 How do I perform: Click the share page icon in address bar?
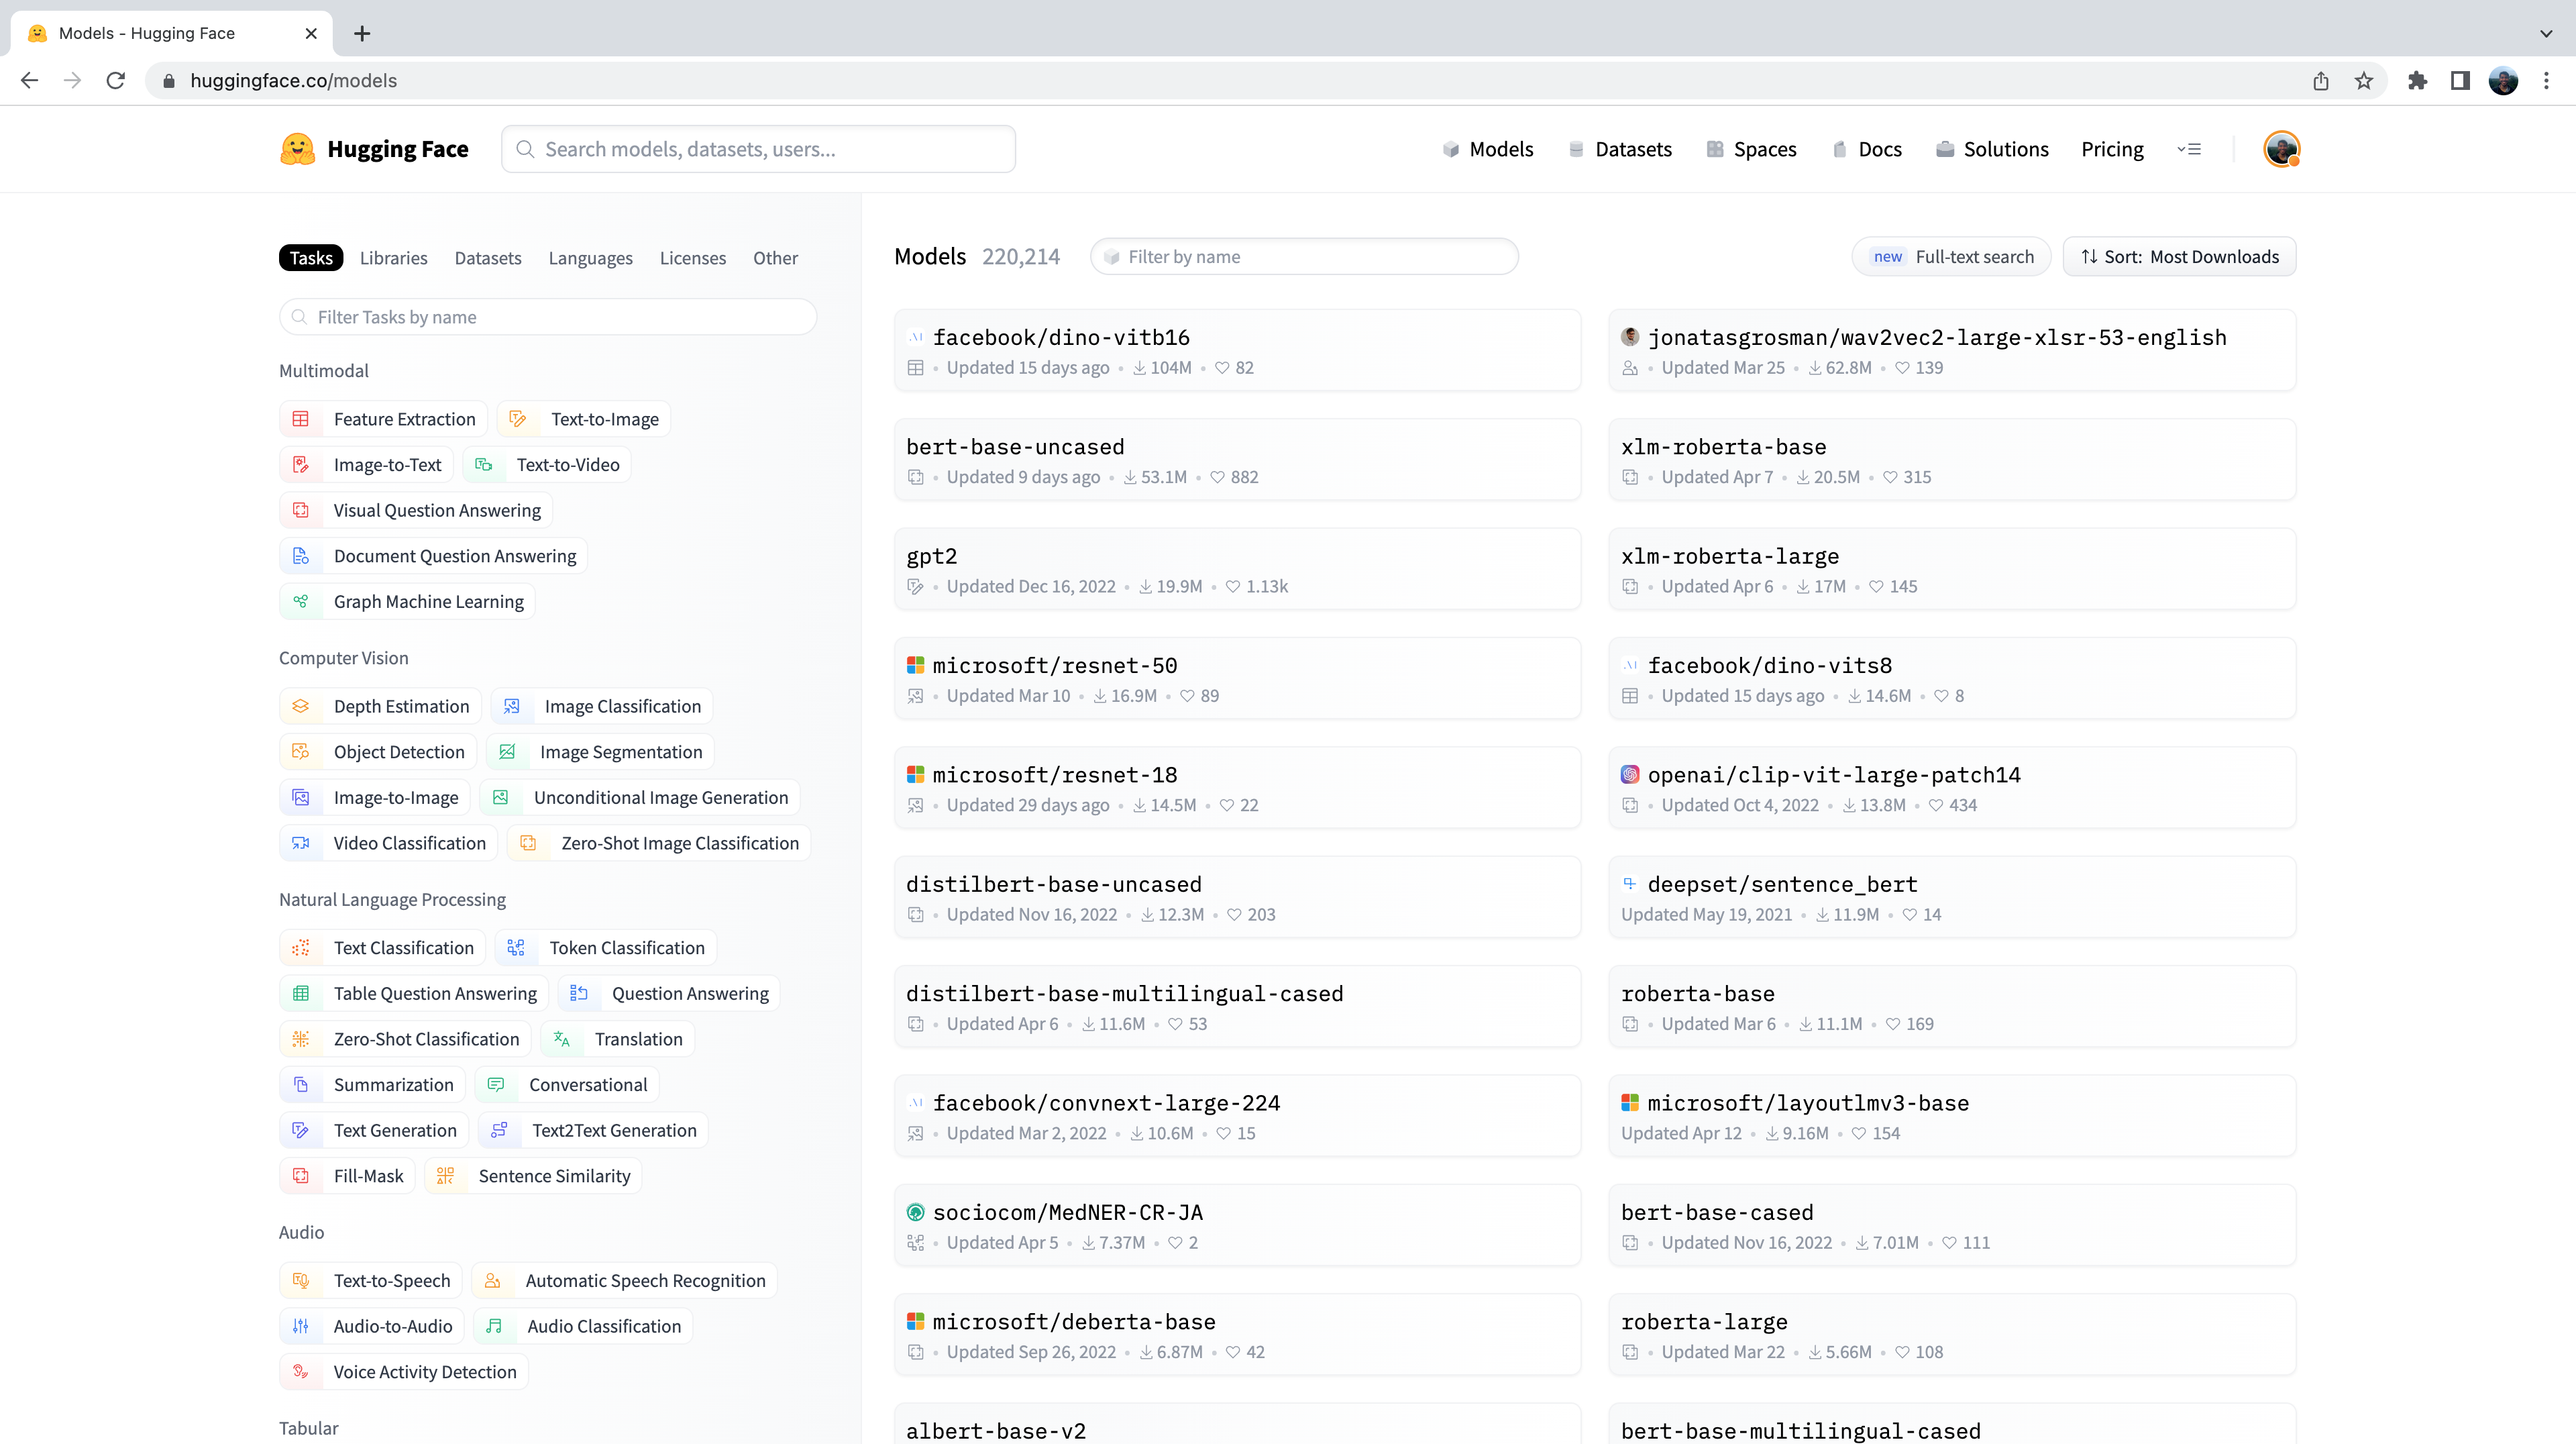pyautogui.click(x=2321, y=81)
